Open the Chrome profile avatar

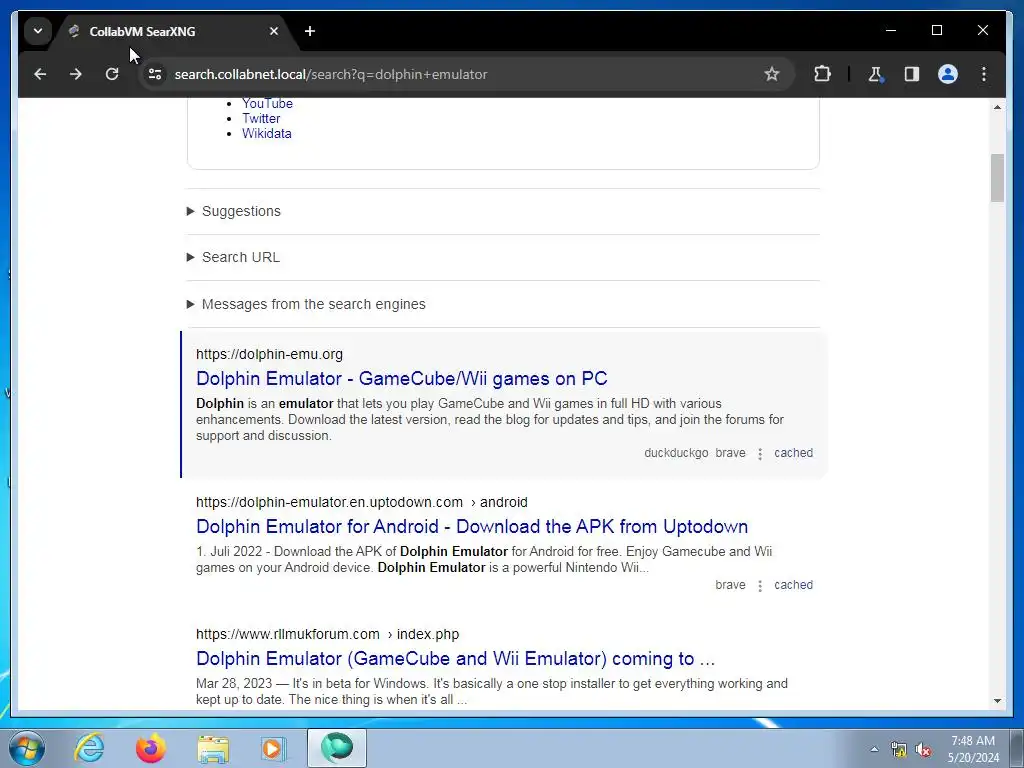pyautogui.click(x=948, y=74)
